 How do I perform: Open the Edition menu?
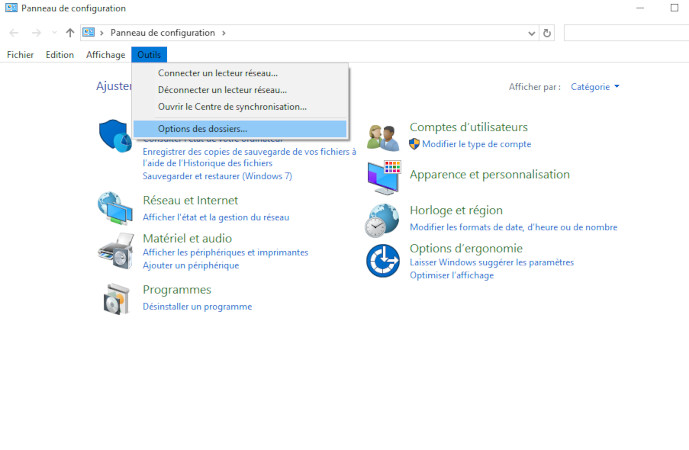60,55
